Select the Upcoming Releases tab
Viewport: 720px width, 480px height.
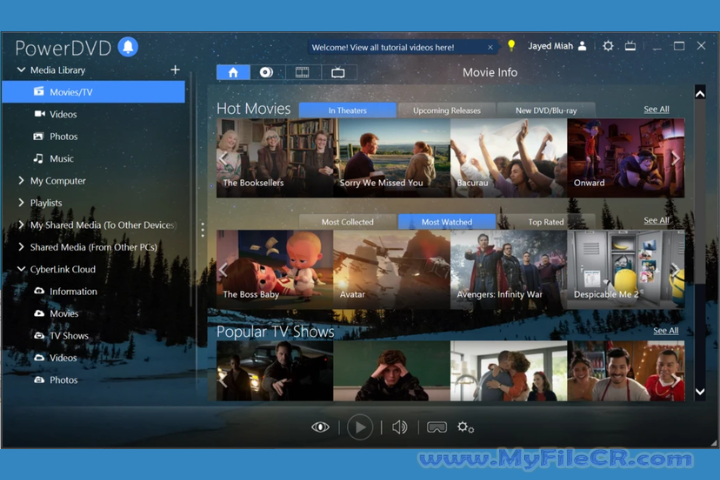coord(446,110)
